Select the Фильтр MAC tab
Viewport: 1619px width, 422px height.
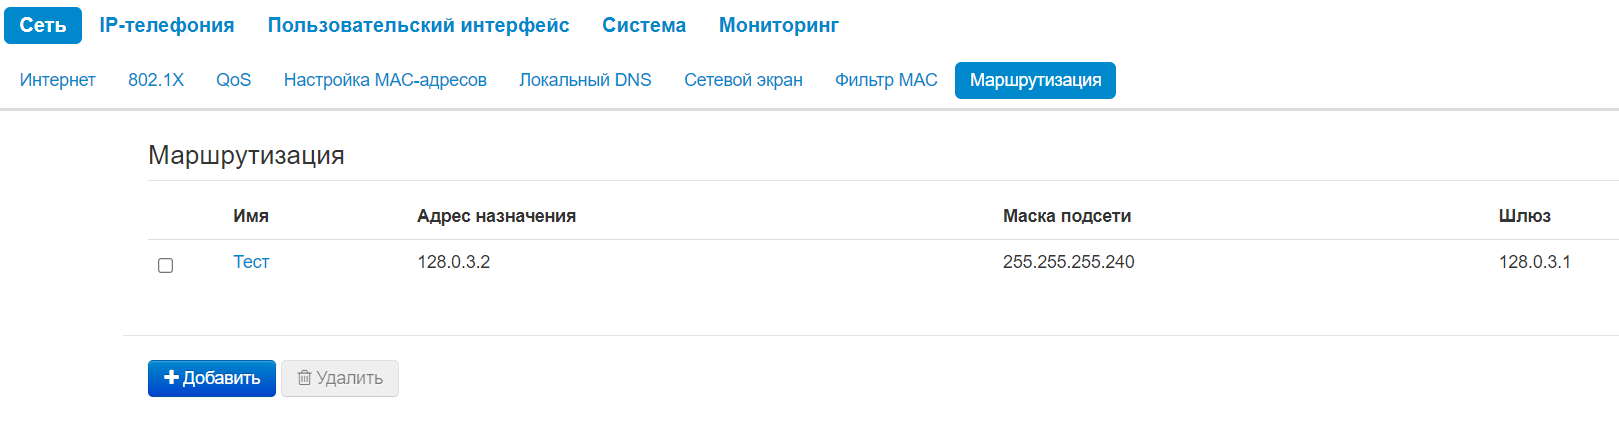[x=886, y=80]
